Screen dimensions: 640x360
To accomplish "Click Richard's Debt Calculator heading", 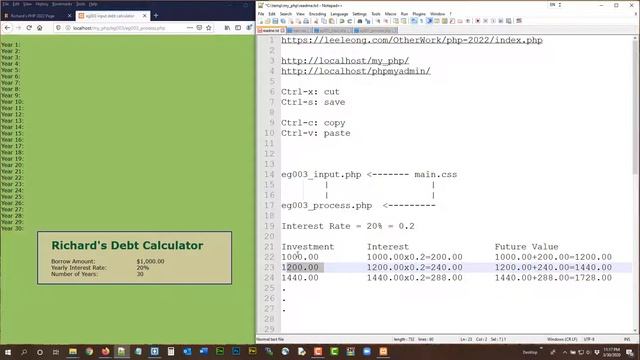I will [127, 245].
